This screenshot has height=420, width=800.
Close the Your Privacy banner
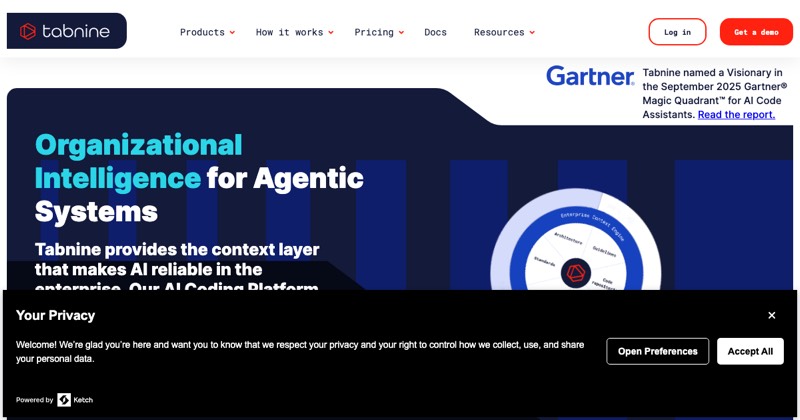coord(771,315)
